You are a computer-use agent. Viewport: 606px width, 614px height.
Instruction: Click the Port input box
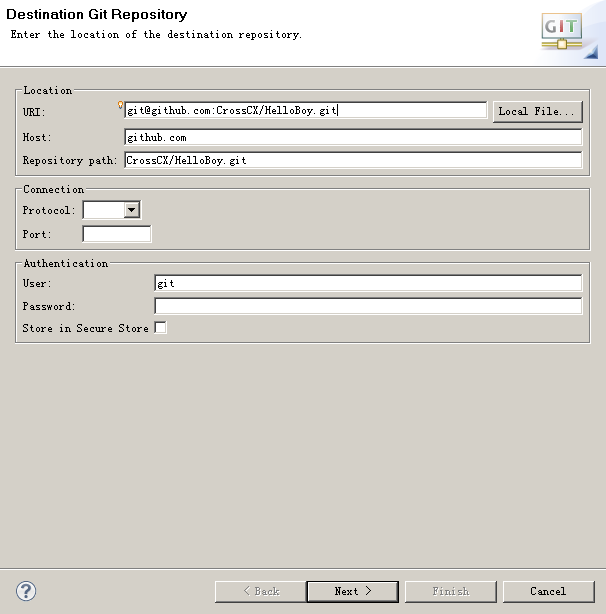coord(117,234)
